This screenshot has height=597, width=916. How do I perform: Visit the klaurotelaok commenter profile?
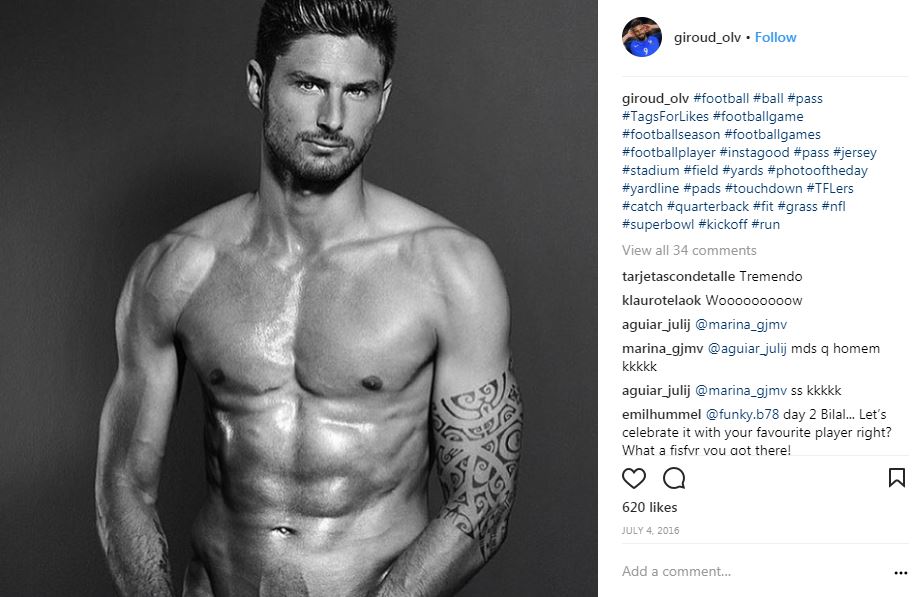pyautogui.click(x=661, y=301)
